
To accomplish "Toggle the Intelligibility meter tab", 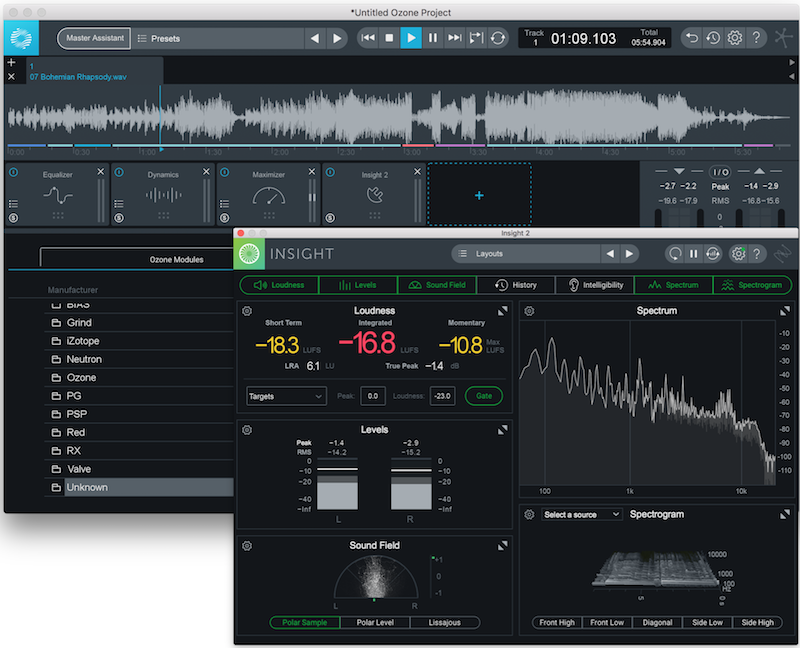I will point(594,285).
